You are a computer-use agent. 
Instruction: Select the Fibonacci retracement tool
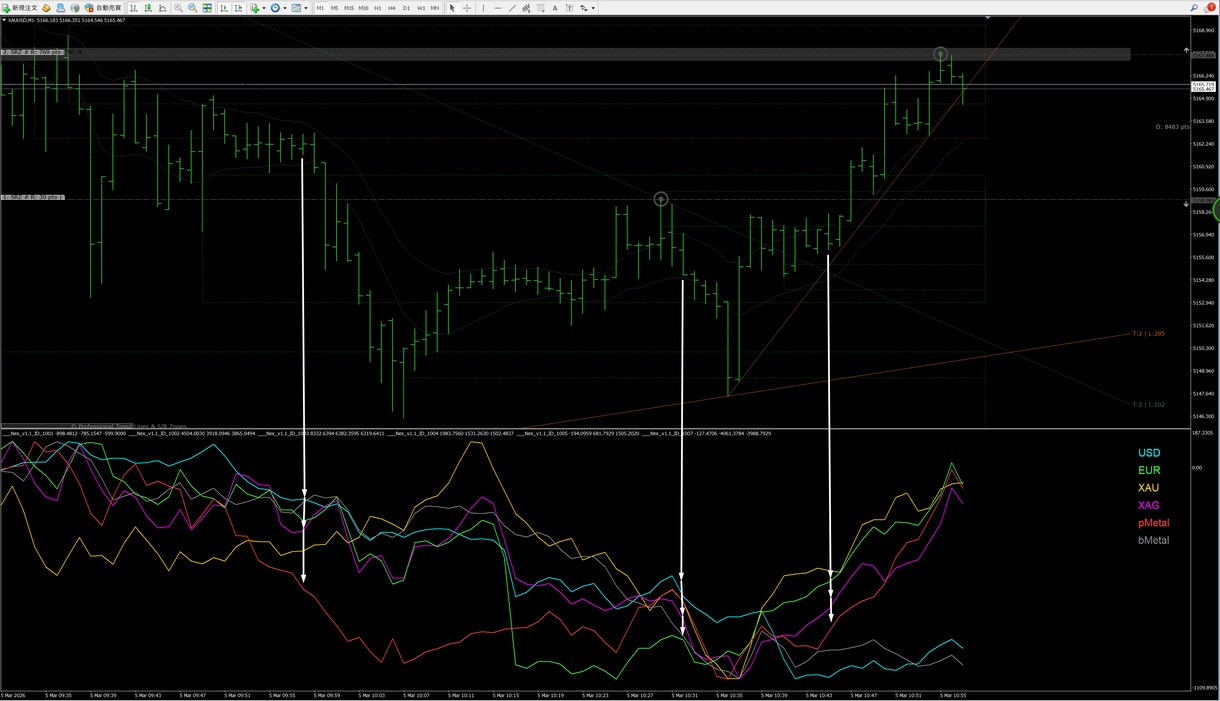[542, 8]
